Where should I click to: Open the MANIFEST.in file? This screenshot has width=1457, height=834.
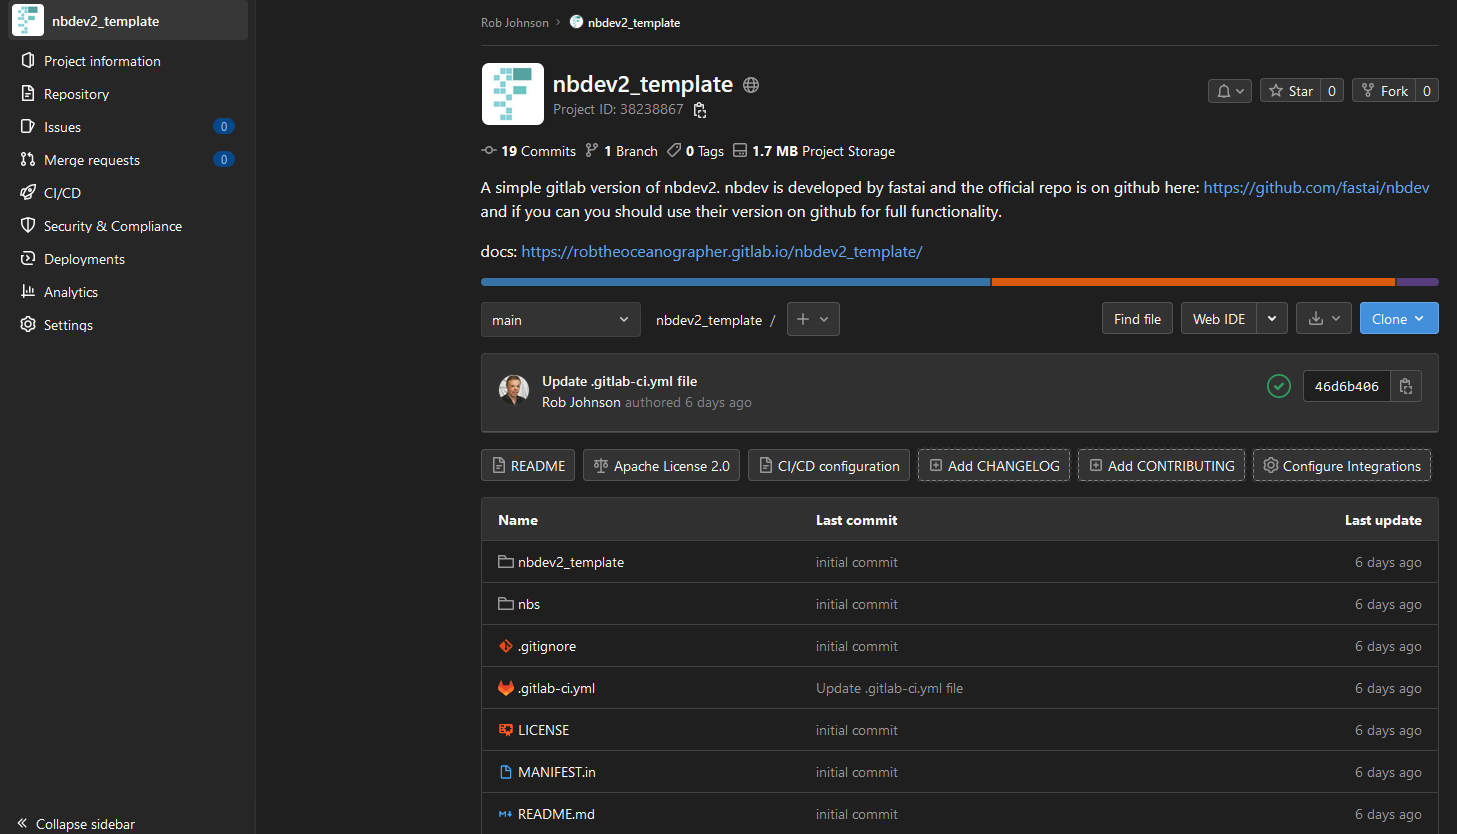(x=556, y=772)
